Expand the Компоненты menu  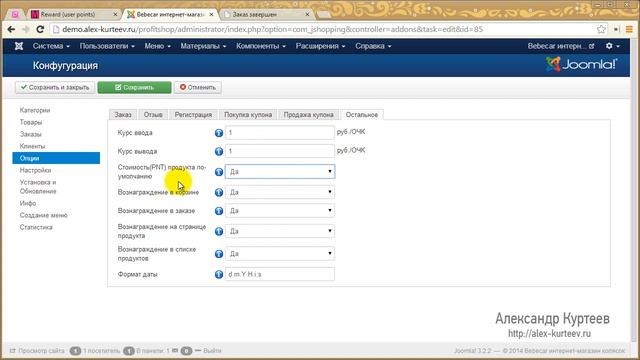[x=261, y=46]
